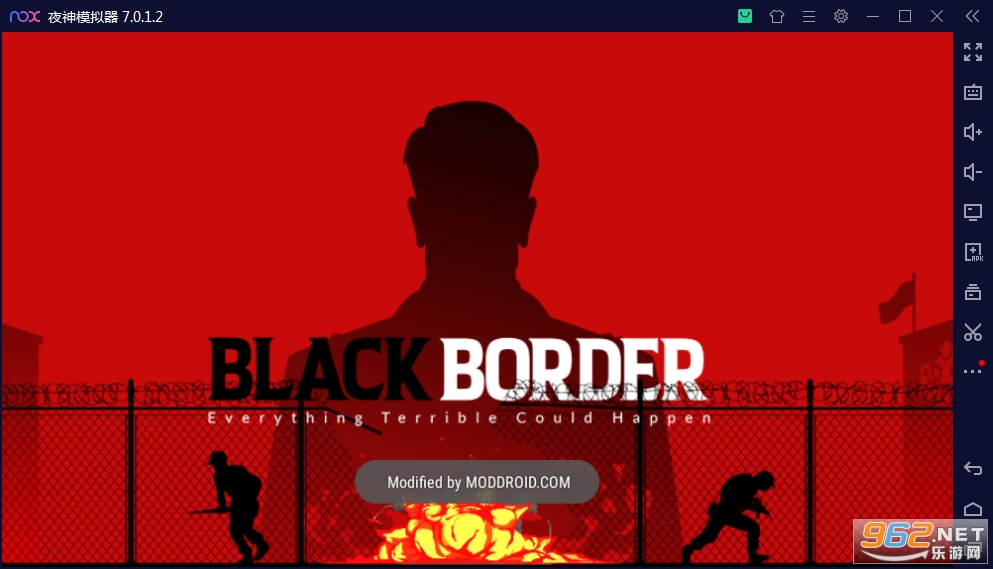Tap the Android back arrow in sidebar
This screenshot has height=569, width=993.
click(x=973, y=469)
